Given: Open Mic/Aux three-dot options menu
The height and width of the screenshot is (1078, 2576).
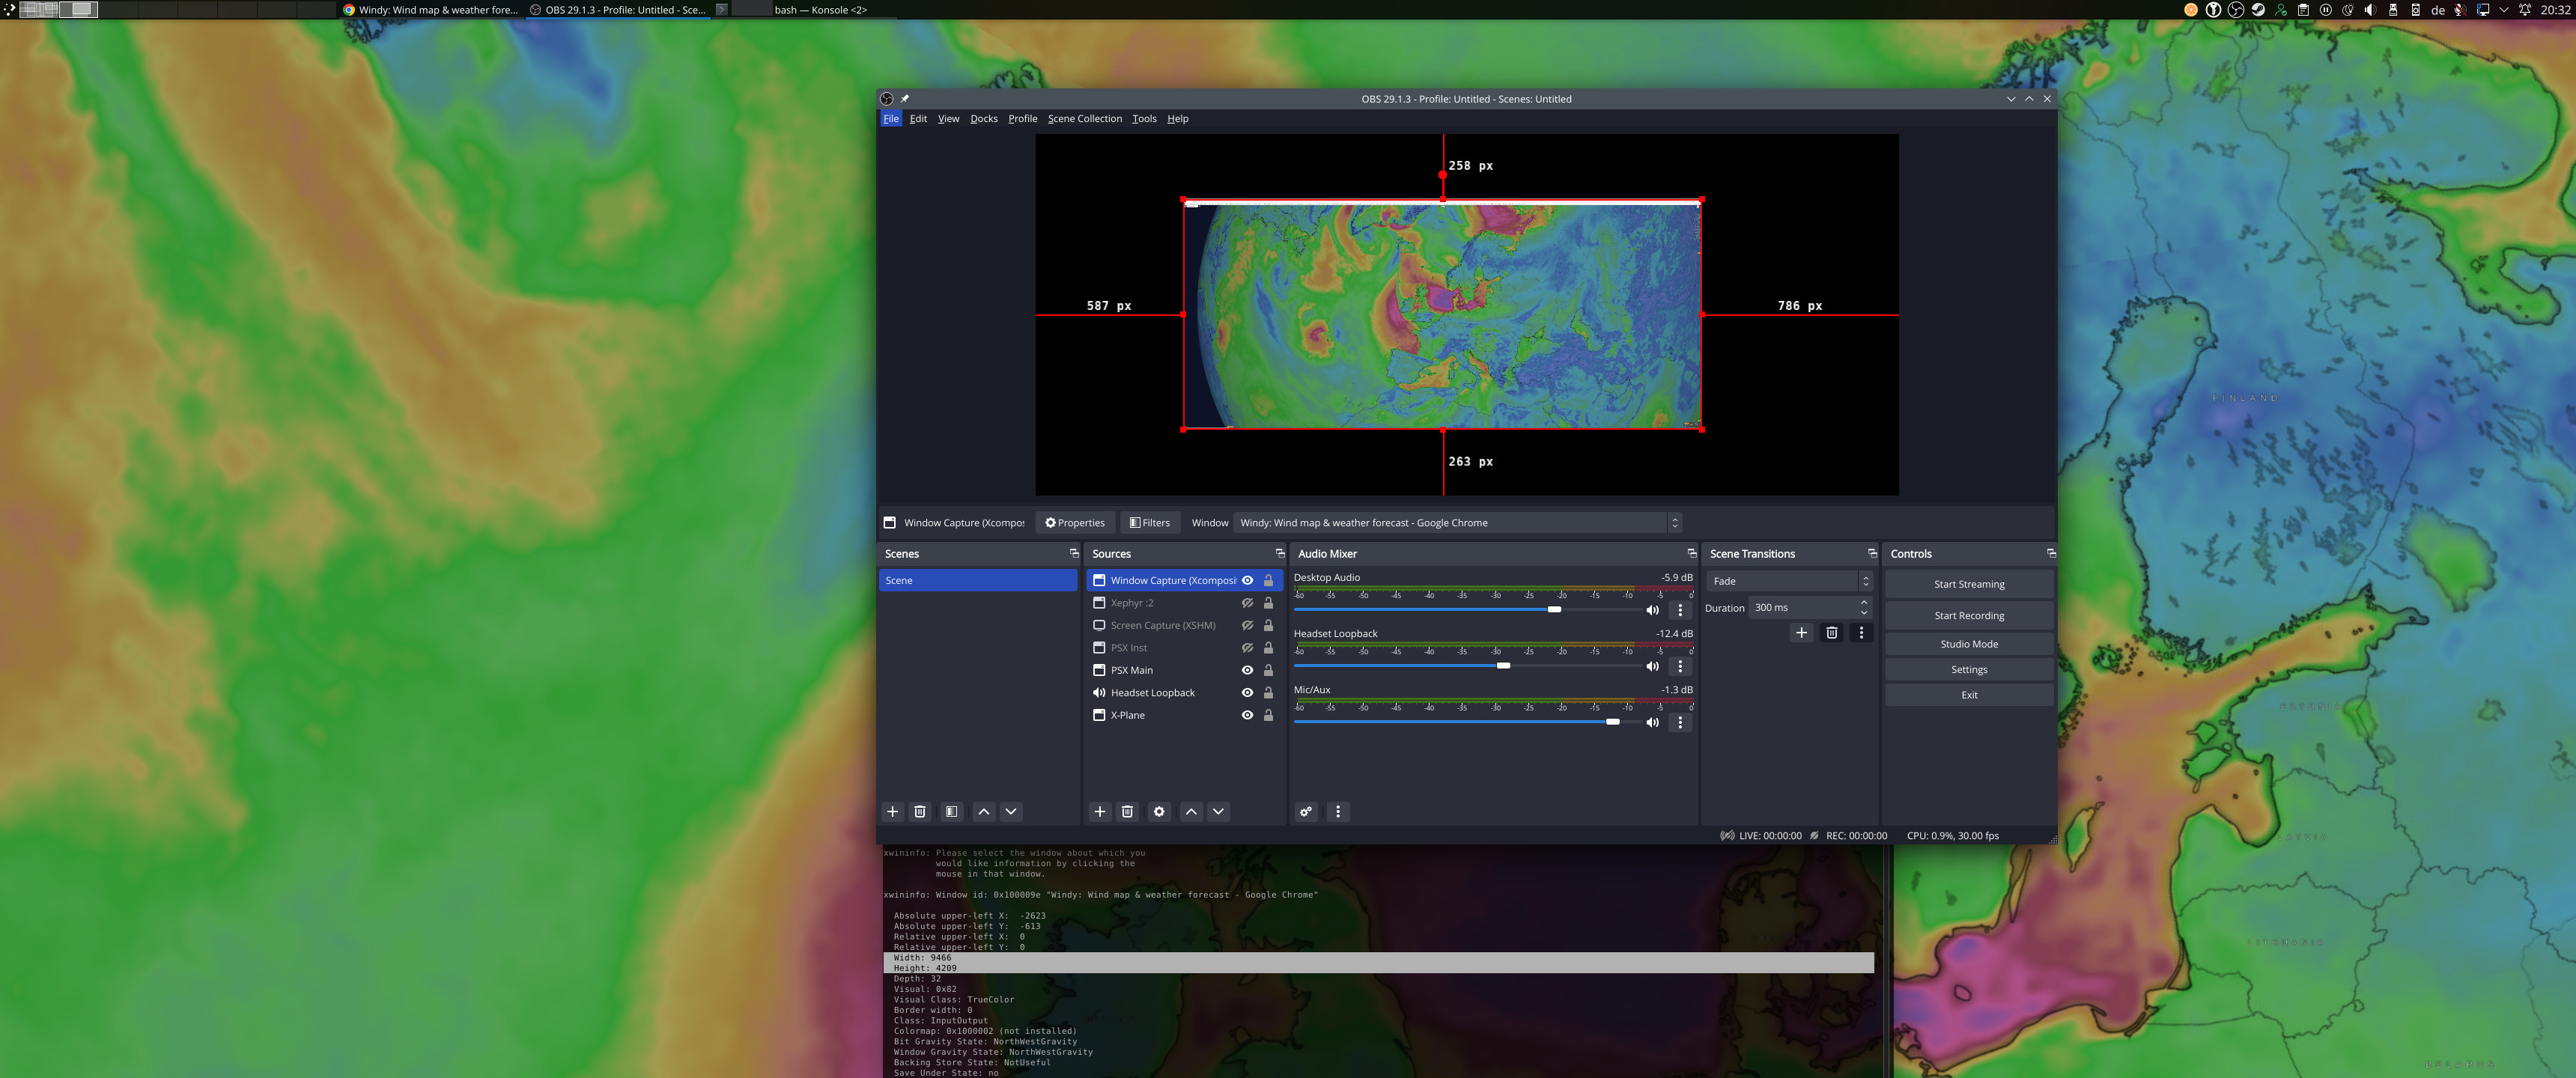Looking at the screenshot, I should [x=1680, y=722].
